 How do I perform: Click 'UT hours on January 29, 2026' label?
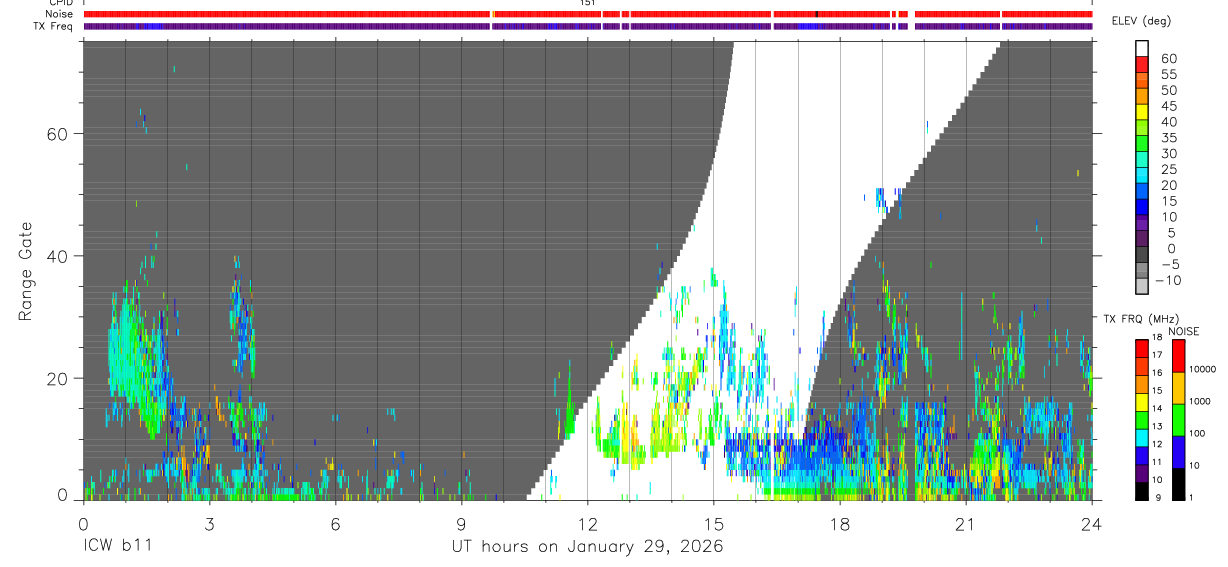[x=587, y=547]
